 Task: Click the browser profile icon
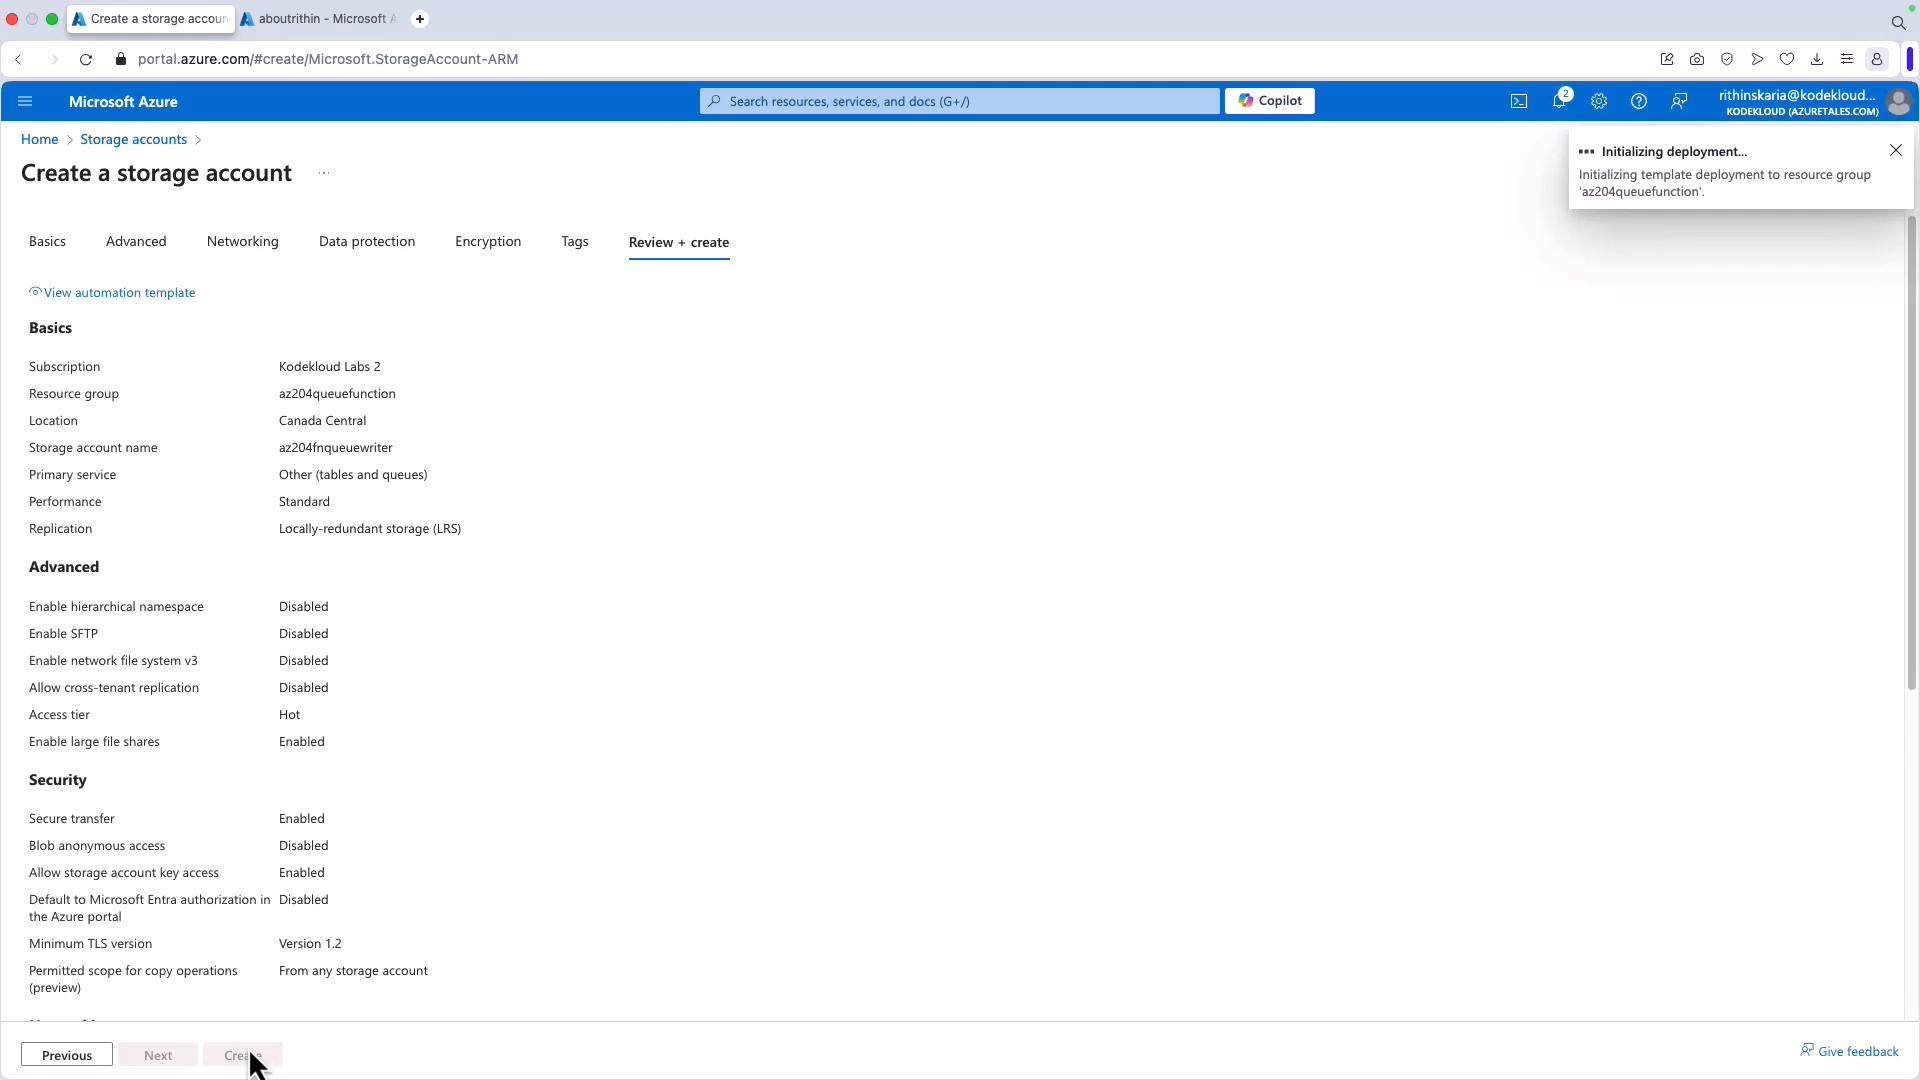(x=1877, y=59)
